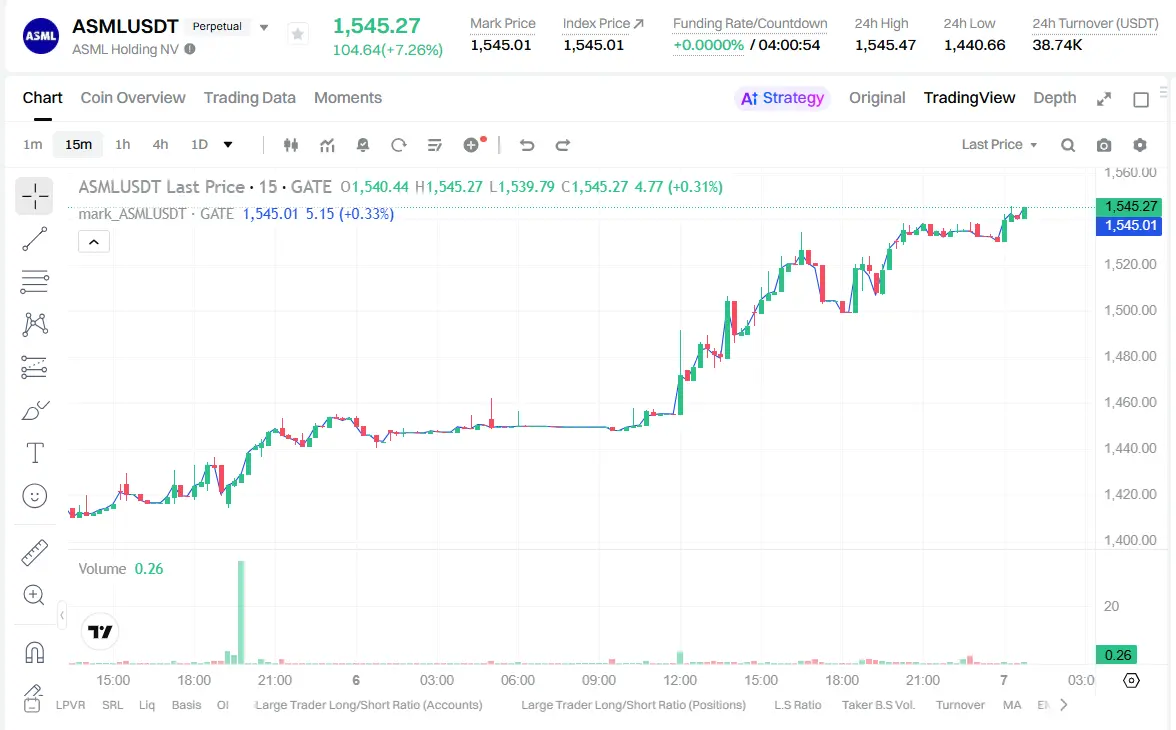Click the Funding Rate/Countdown label
This screenshot has height=730, width=1176.
(750, 24)
